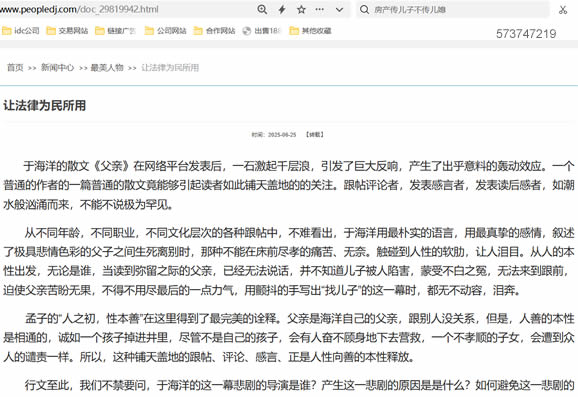Go to 首页 breadcrumb link

[15, 67]
